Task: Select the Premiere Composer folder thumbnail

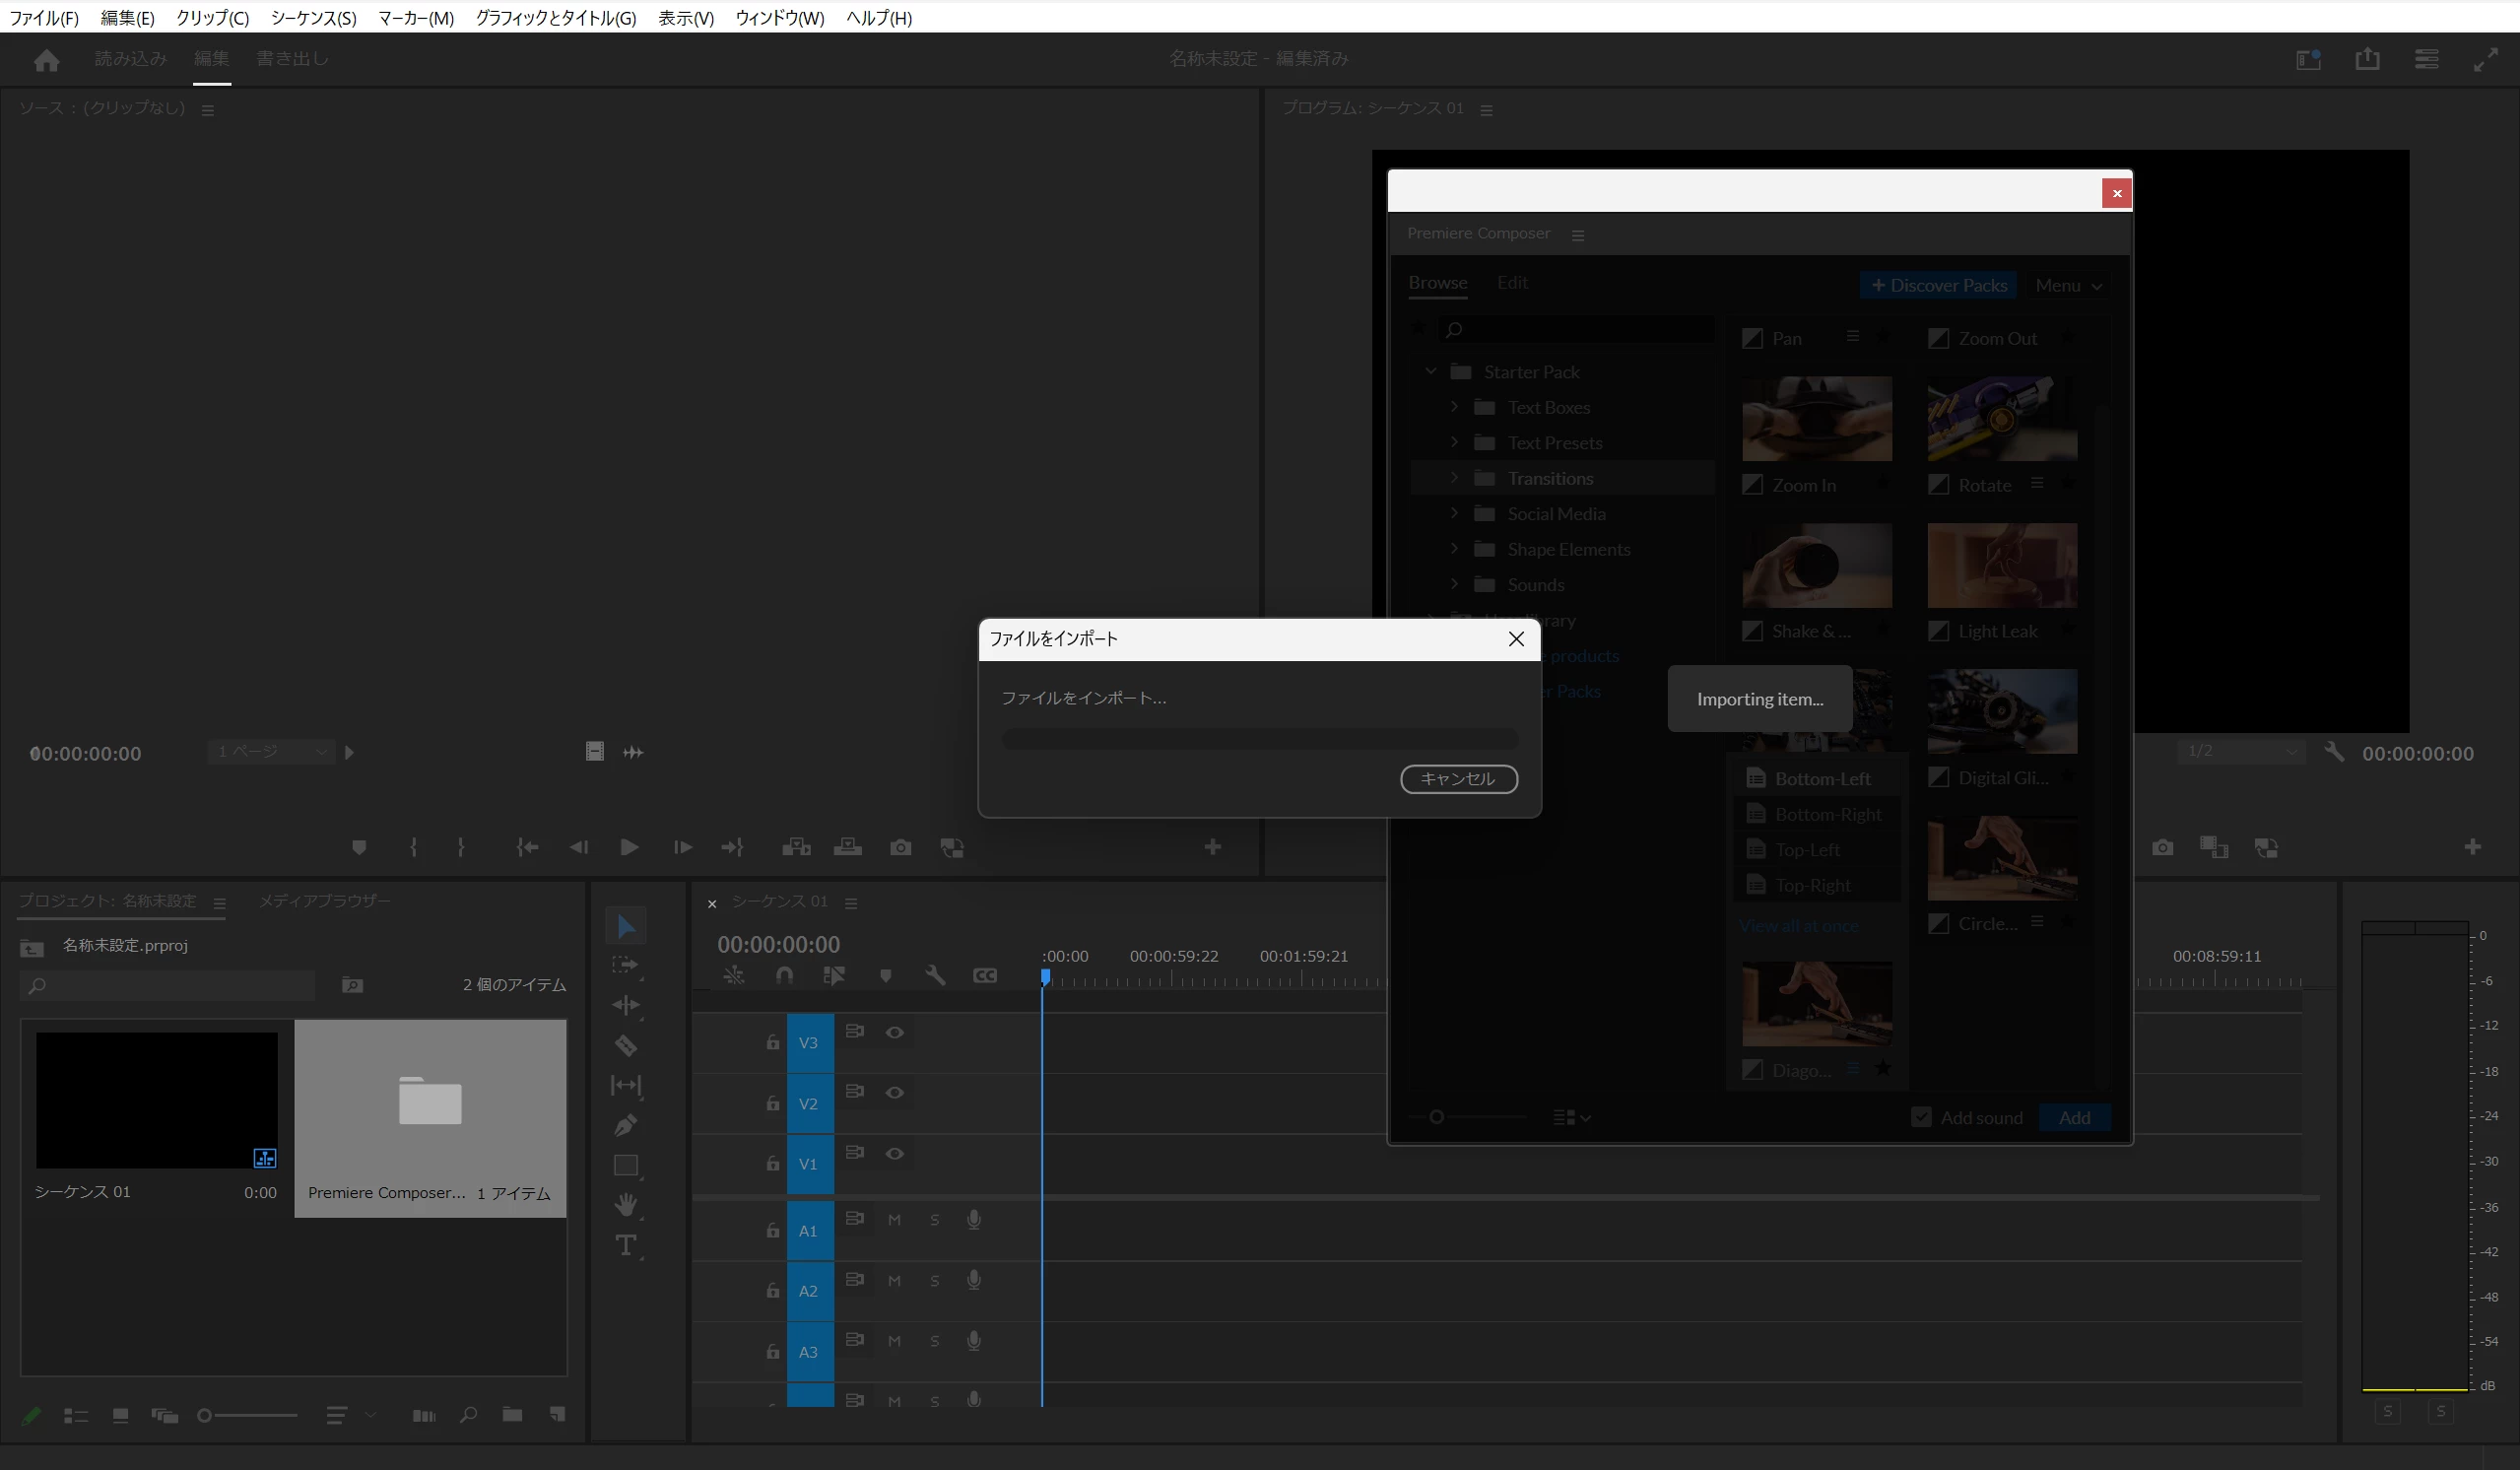Action: pyautogui.click(x=430, y=1100)
